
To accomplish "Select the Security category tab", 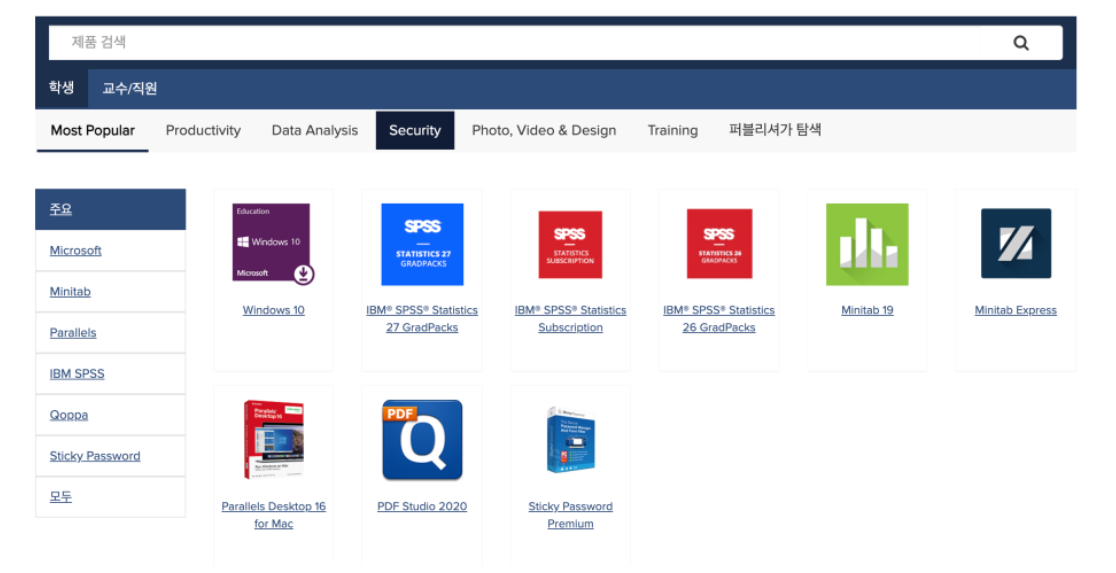I will 415,130.
